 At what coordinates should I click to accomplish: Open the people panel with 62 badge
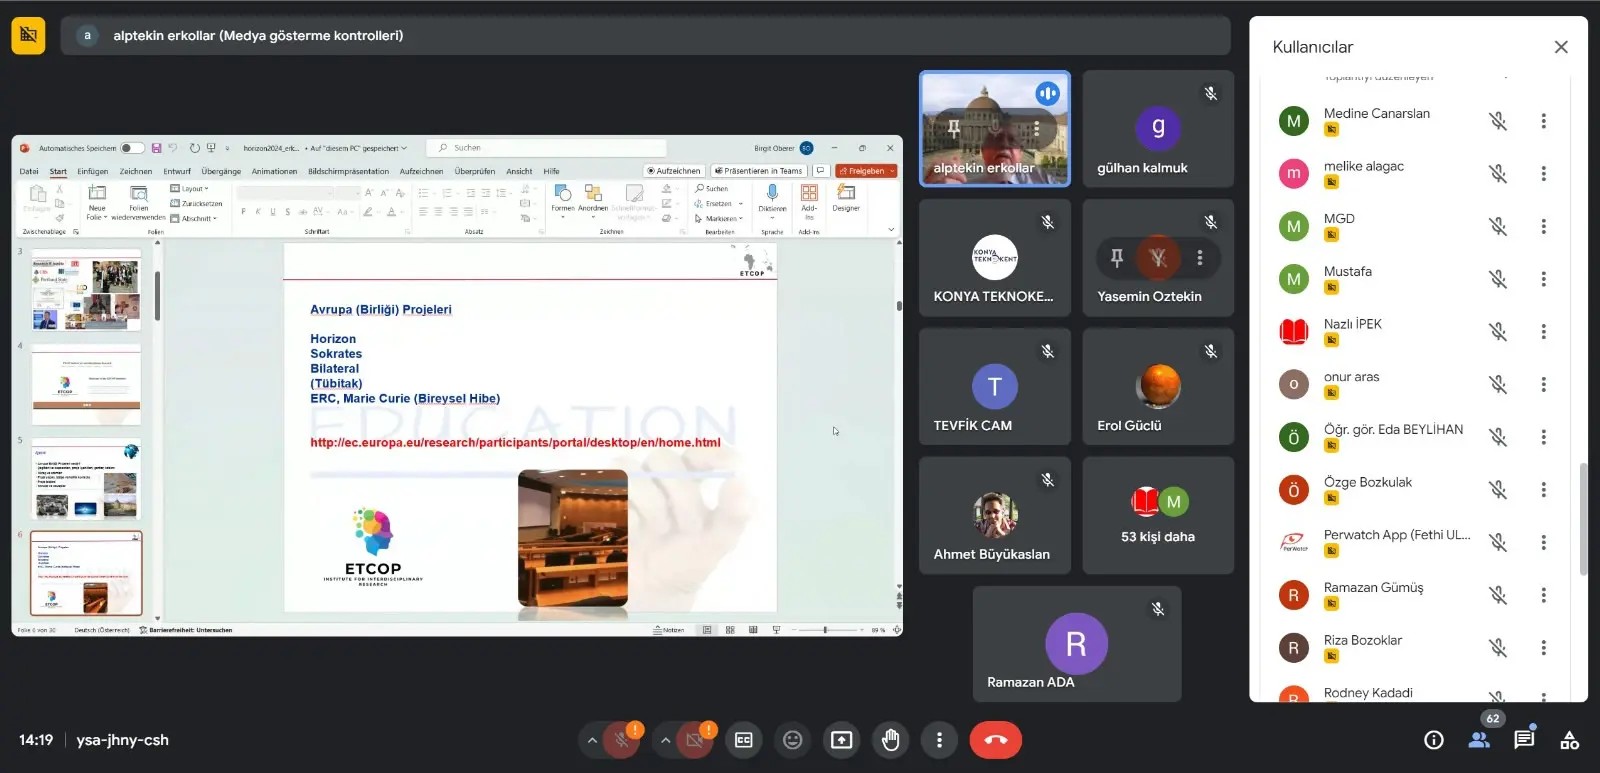1479,740
